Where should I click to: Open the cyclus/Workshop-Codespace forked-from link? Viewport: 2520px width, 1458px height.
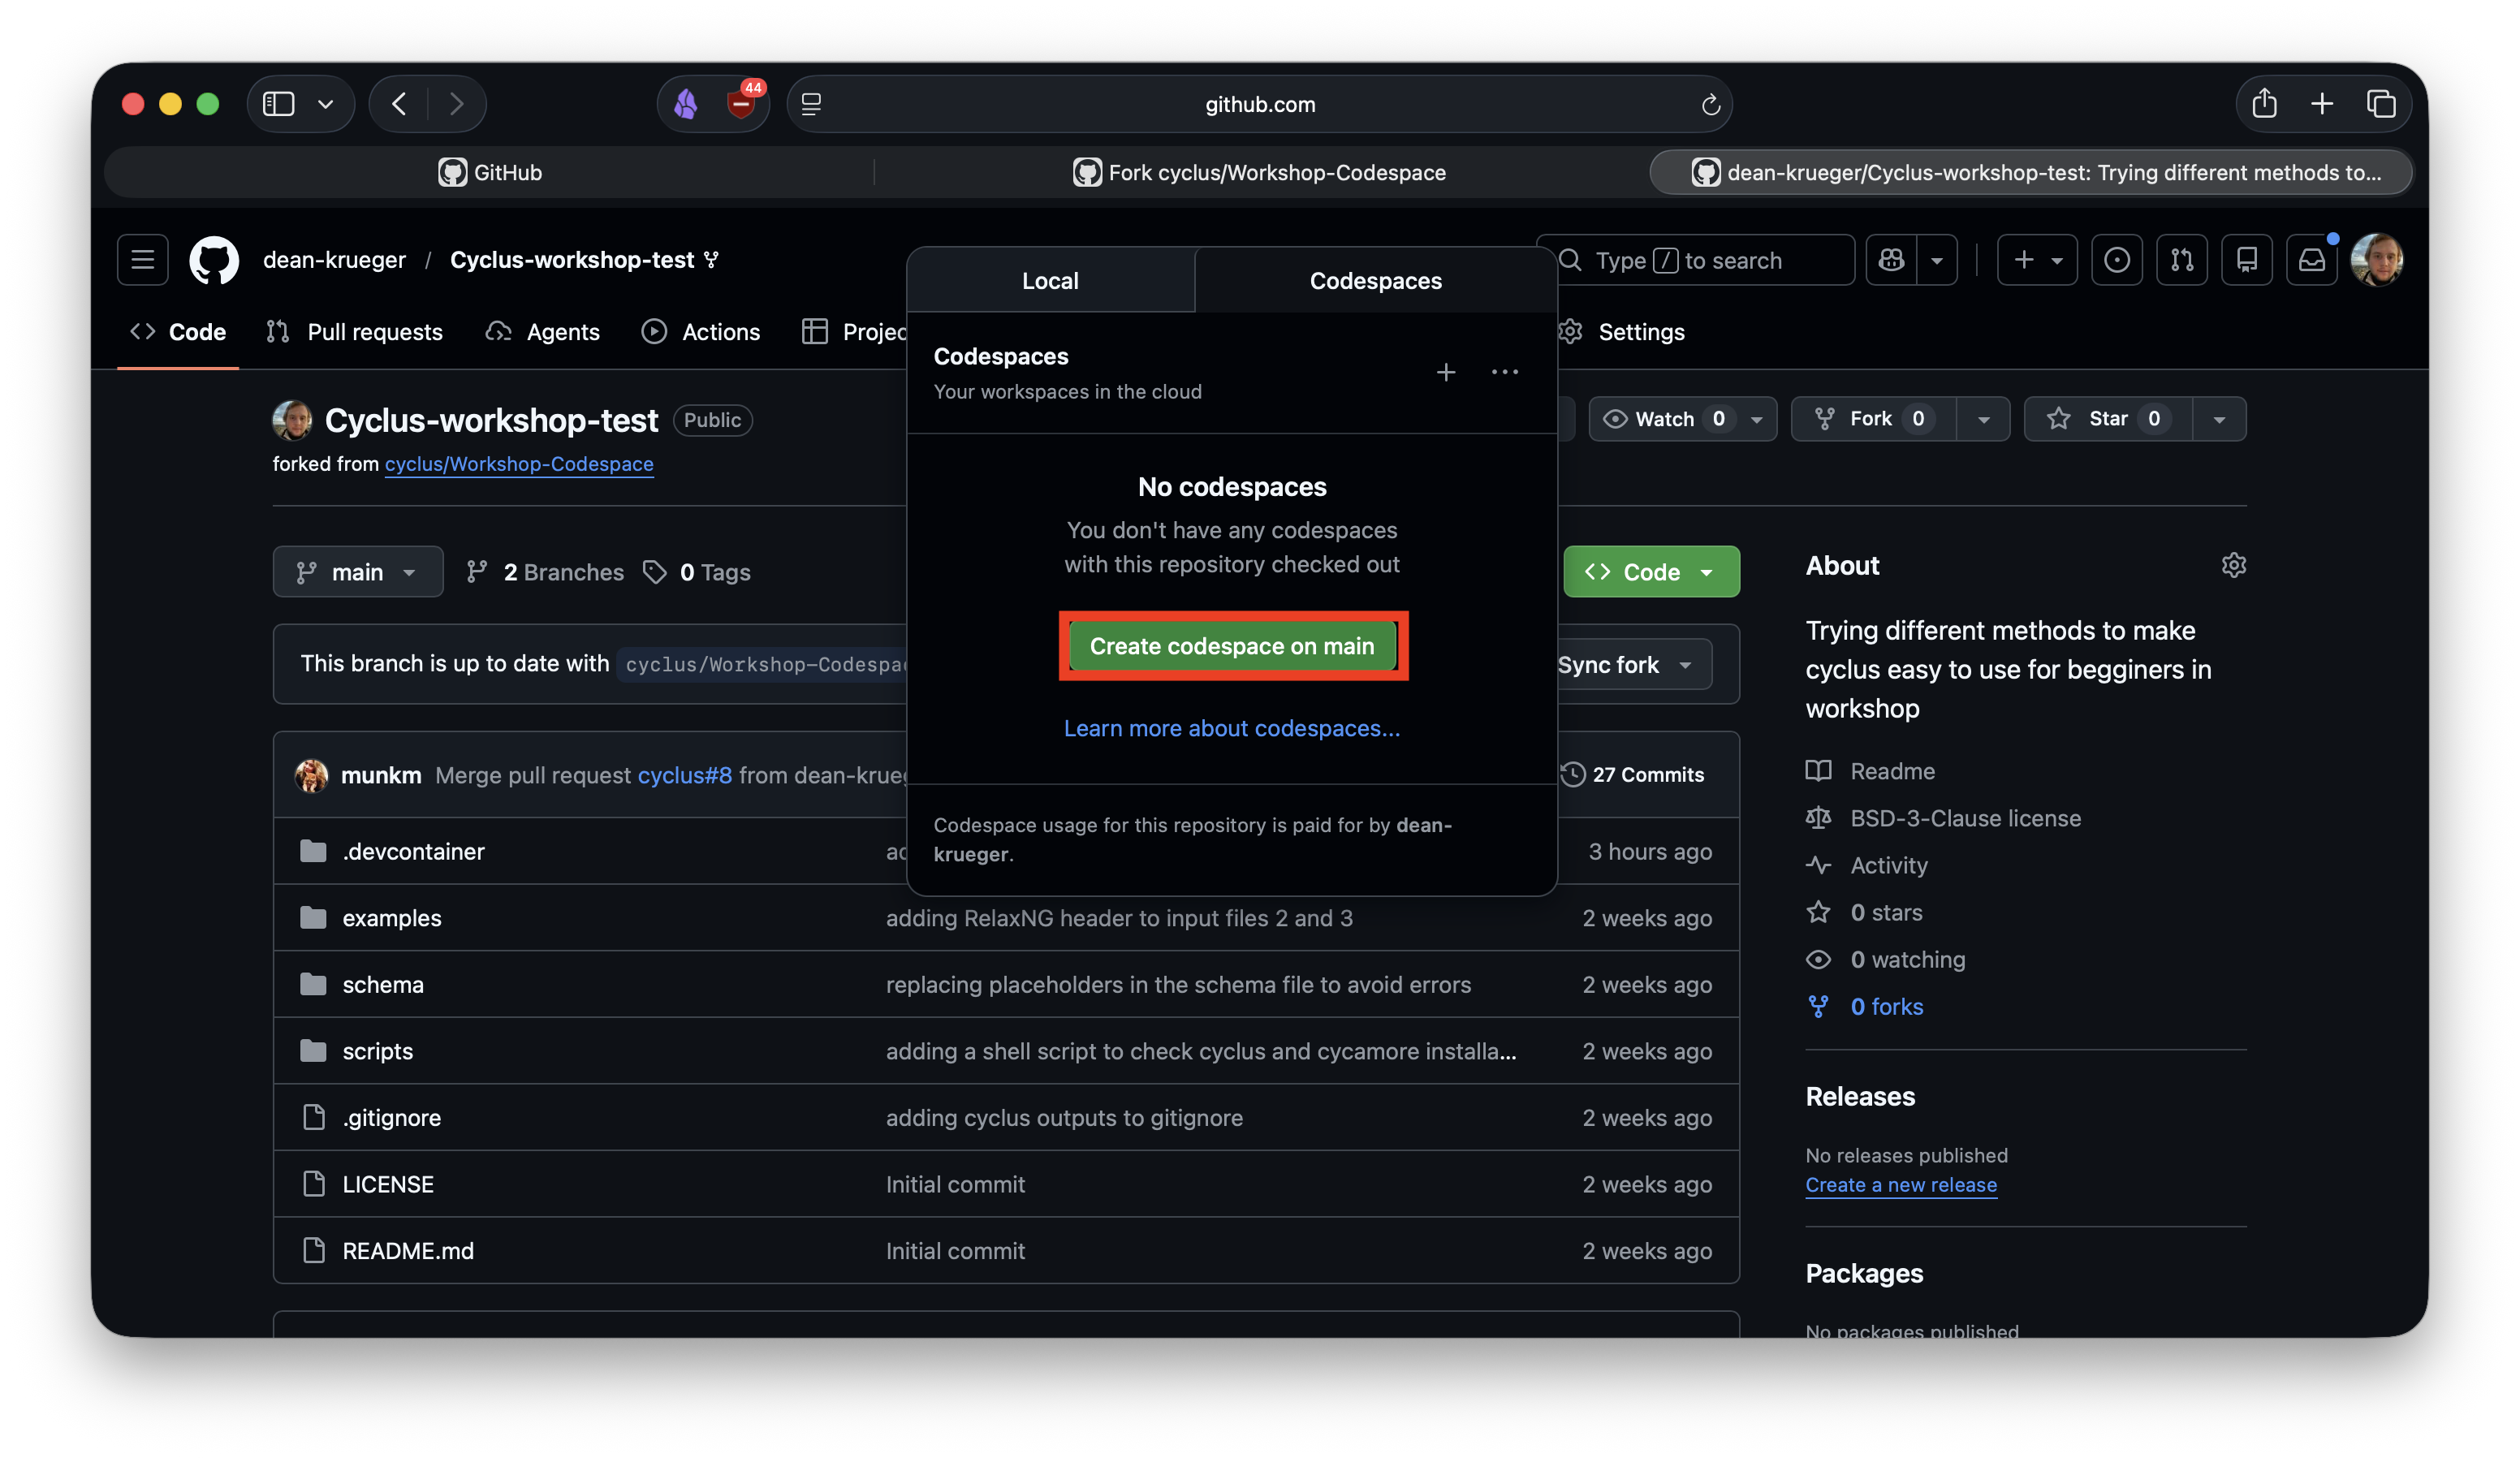519,464
